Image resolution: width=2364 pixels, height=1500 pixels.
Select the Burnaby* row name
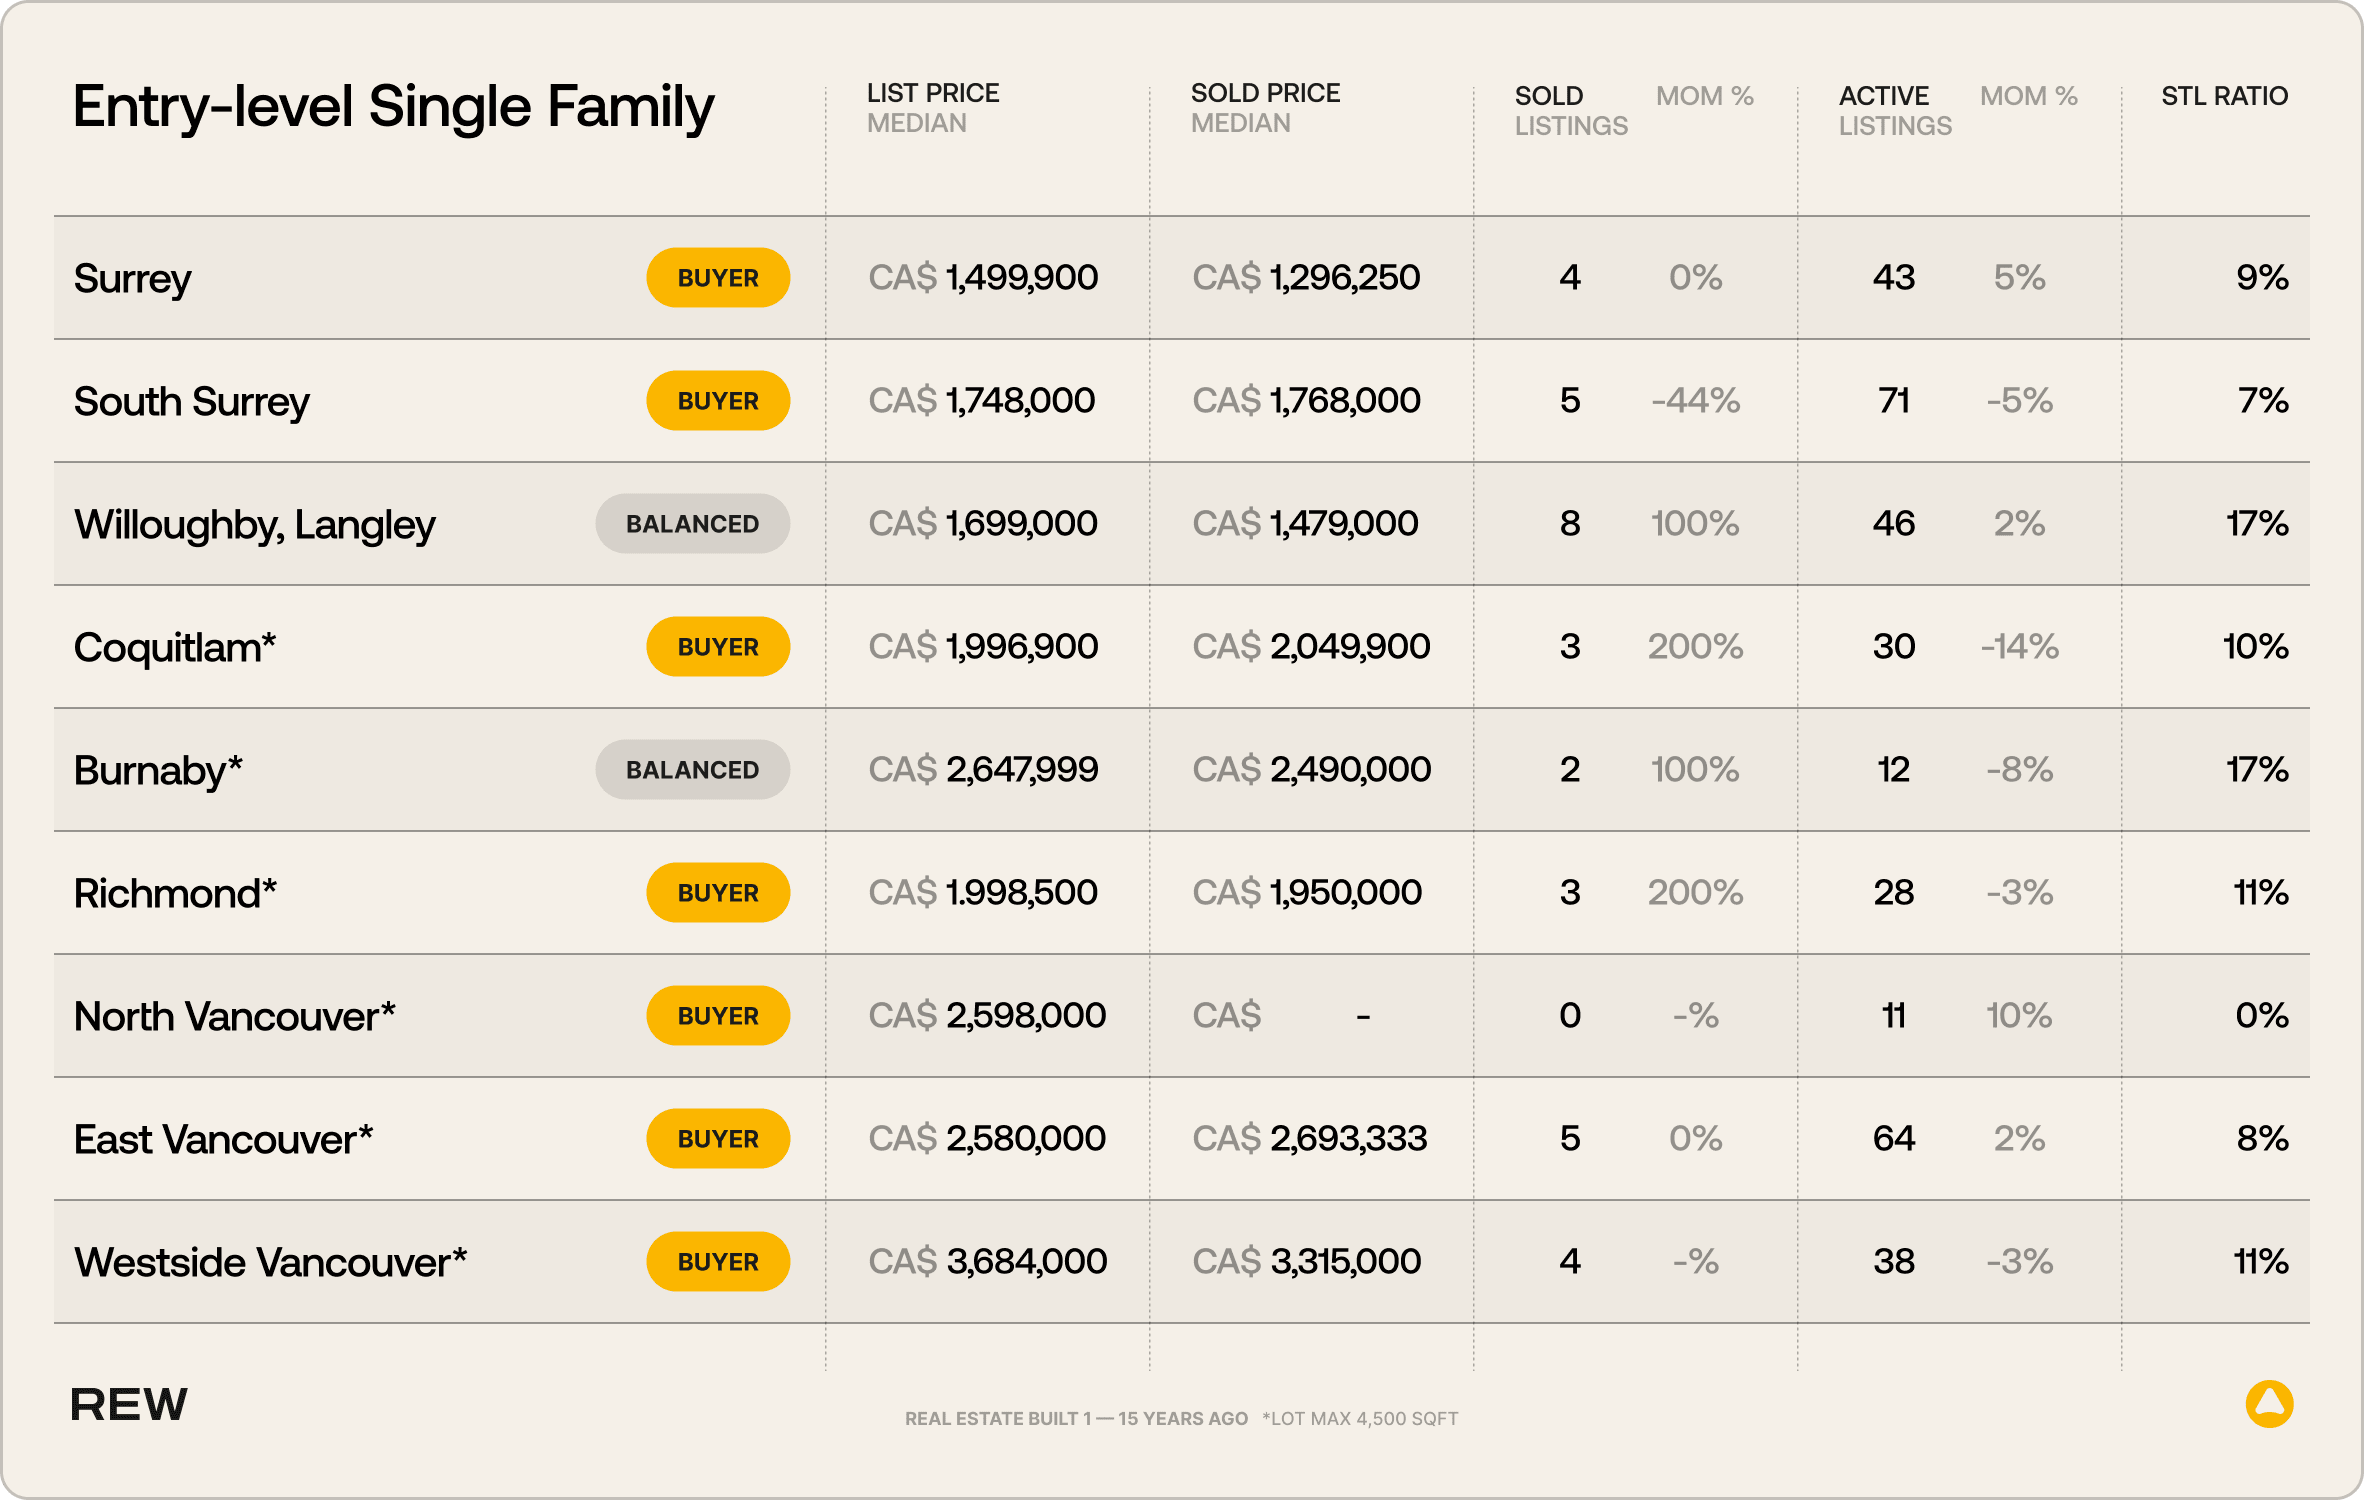(158, 771)
